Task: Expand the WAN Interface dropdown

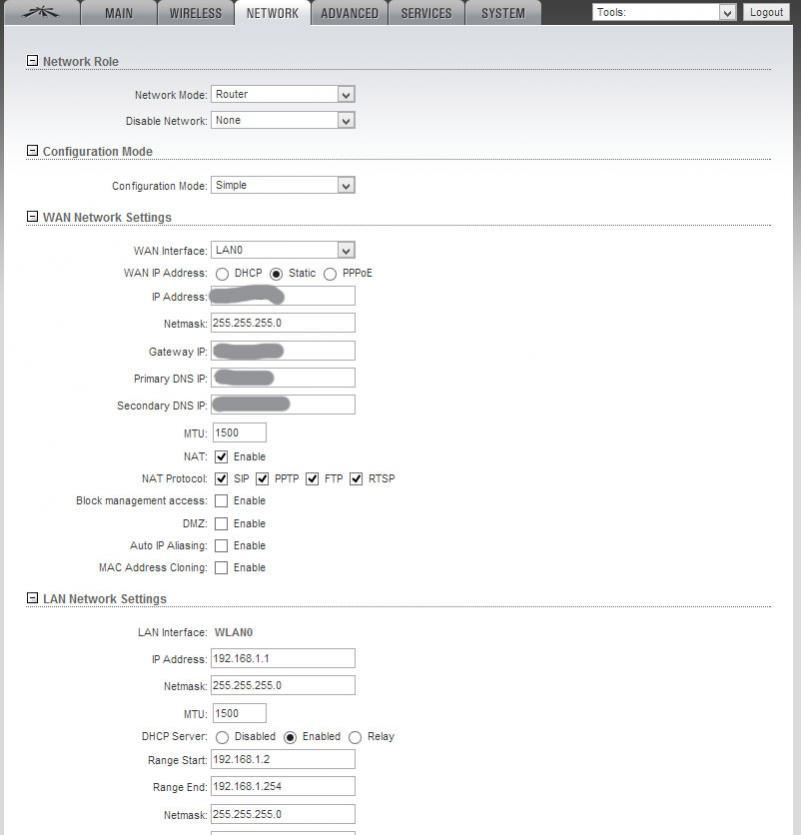Action: [283, 251]
